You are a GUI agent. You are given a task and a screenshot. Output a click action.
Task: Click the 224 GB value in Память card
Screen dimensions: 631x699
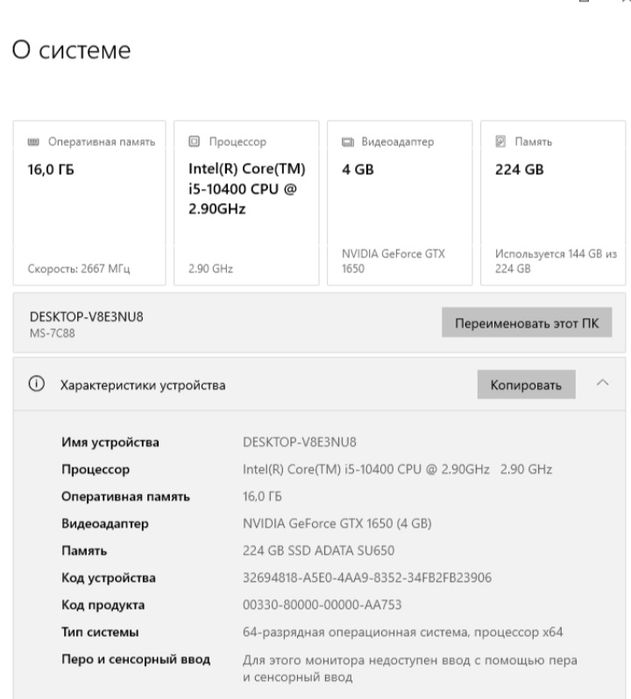point(519,170)
